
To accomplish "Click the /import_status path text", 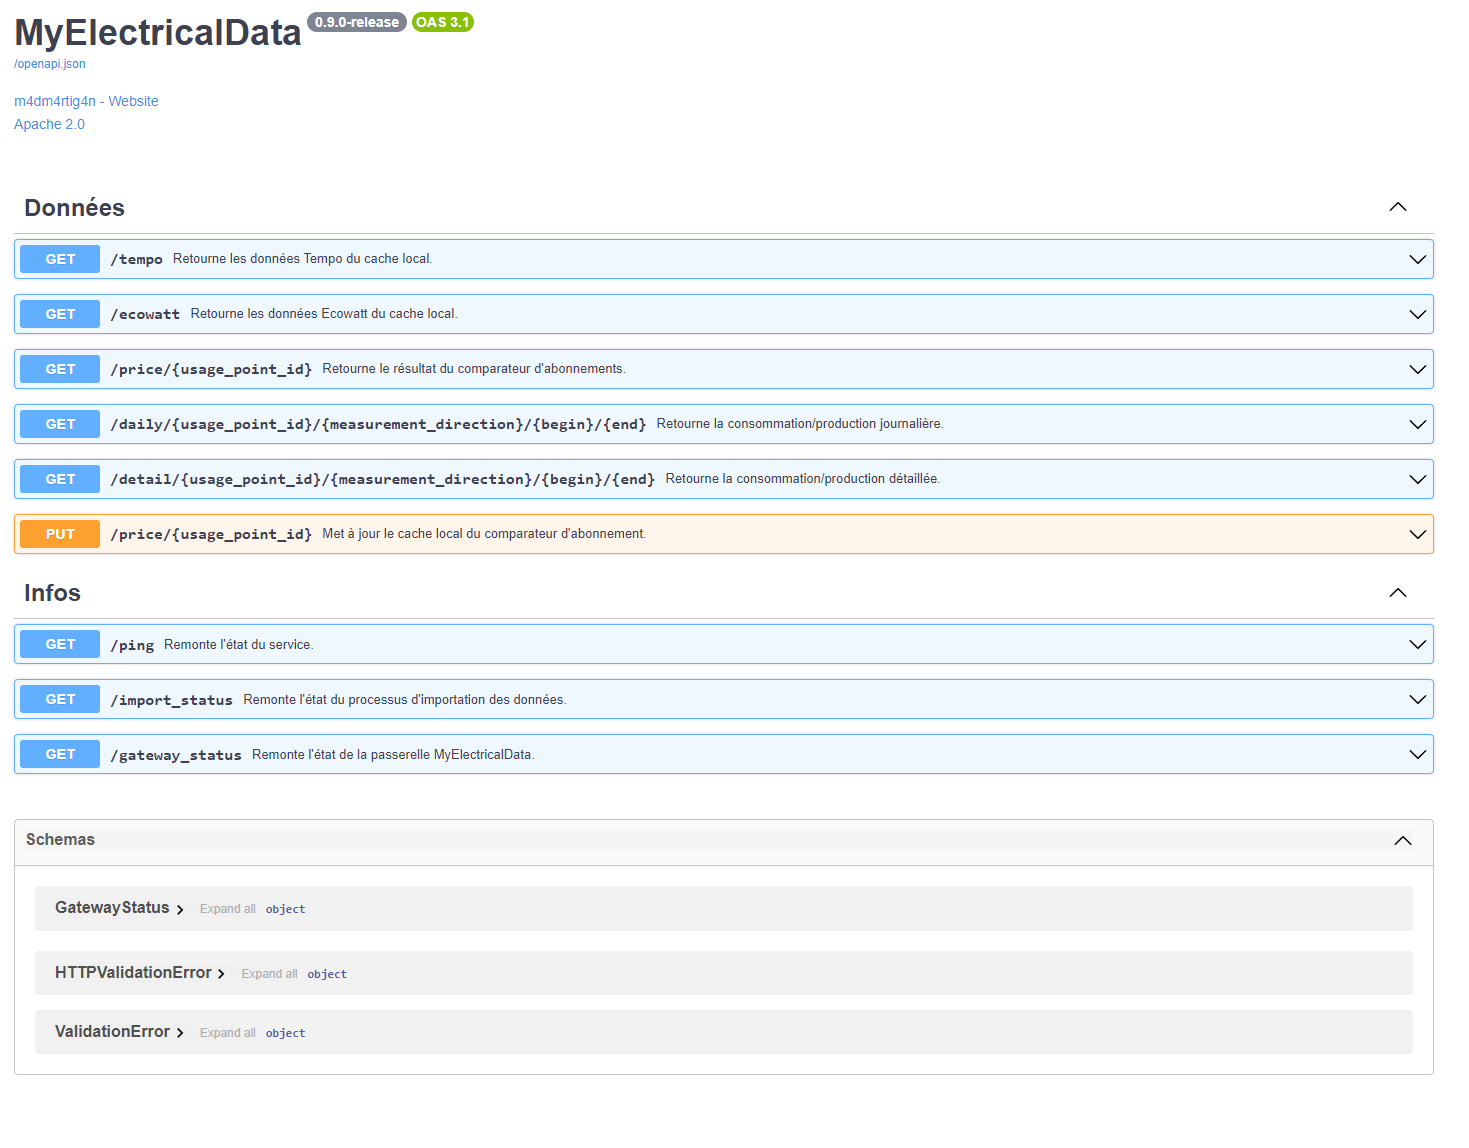I will pos(171,700).
